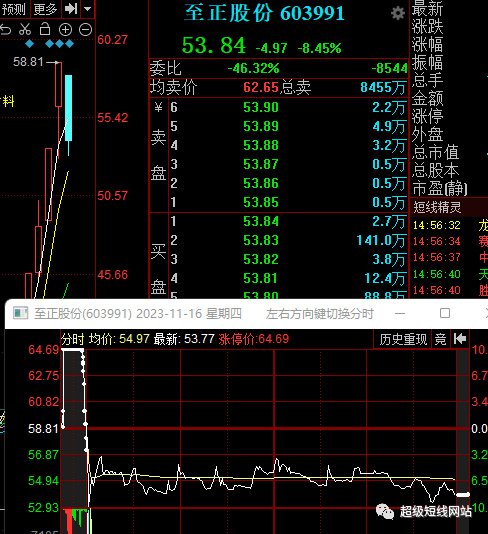Image resolution: width=488 pixels, height=534 pixels.
Task: Click the 历史重现 button
Action: (x=403, y=339)
